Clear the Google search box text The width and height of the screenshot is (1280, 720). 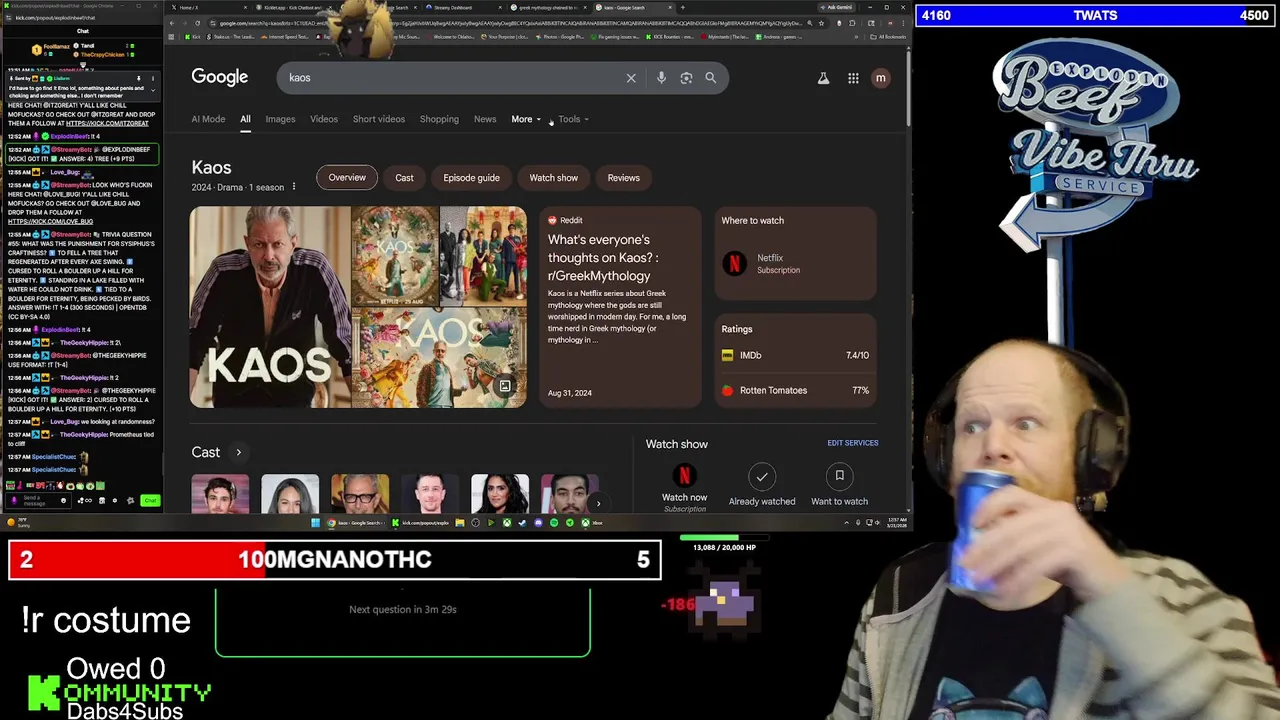pos(631,78)
